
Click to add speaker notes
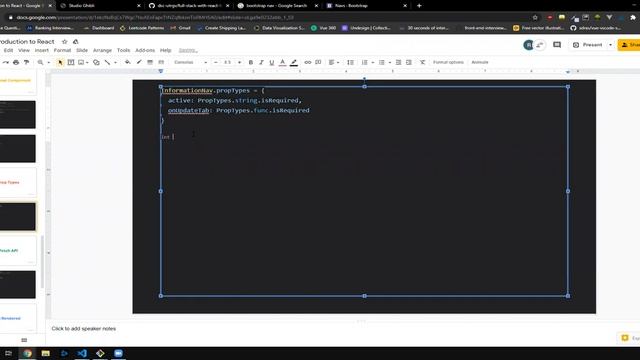pyautogui.click(x=84, y=329)
